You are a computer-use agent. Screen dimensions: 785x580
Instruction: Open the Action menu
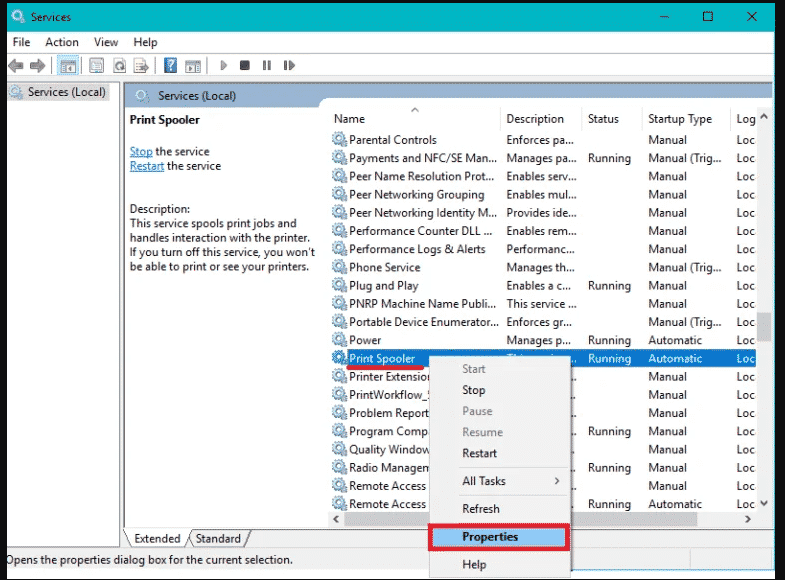62,42
